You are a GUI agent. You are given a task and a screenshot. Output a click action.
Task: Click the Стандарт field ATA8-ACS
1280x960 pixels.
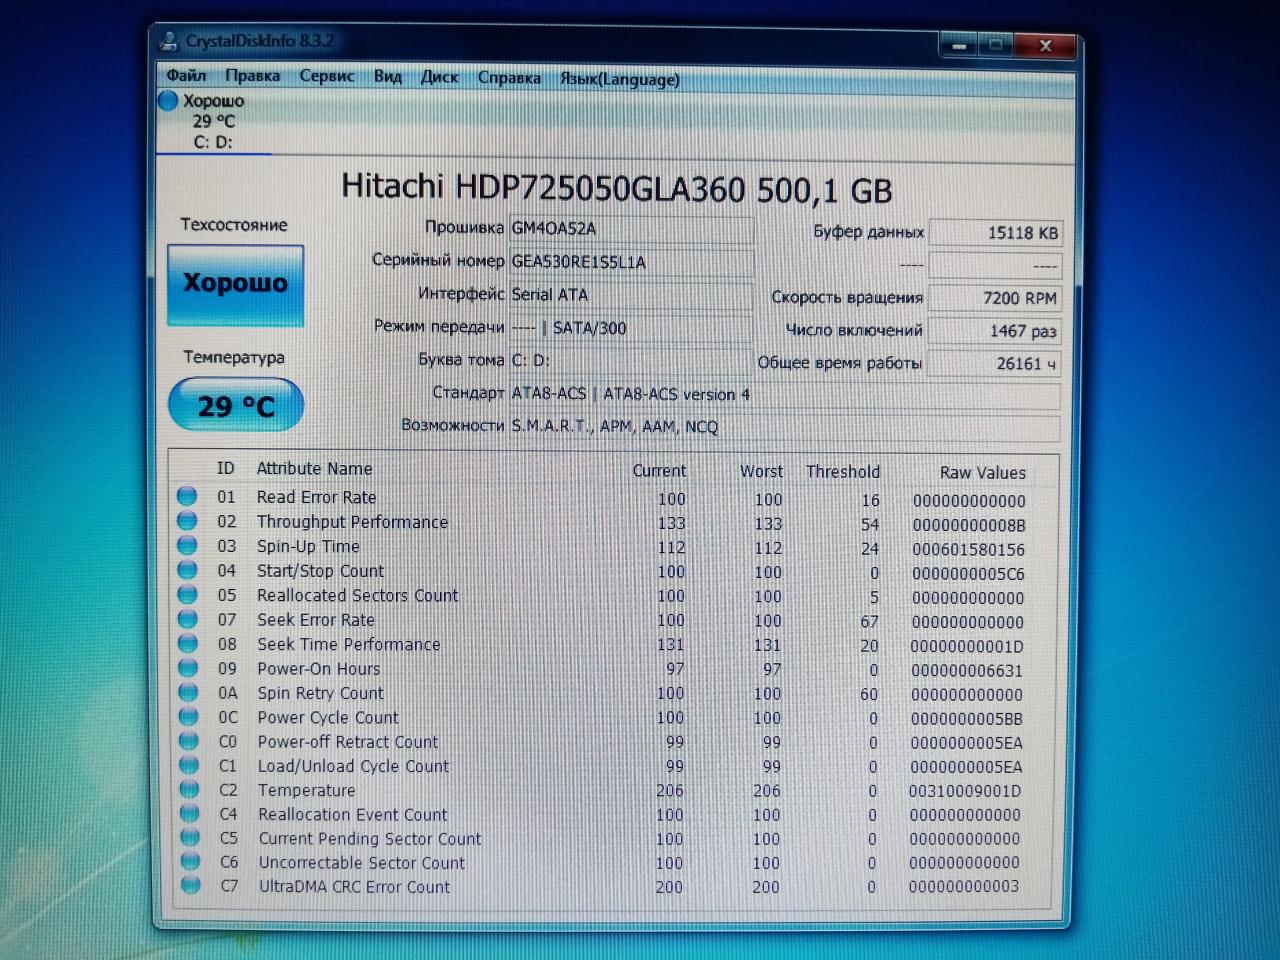coord(785,394)
